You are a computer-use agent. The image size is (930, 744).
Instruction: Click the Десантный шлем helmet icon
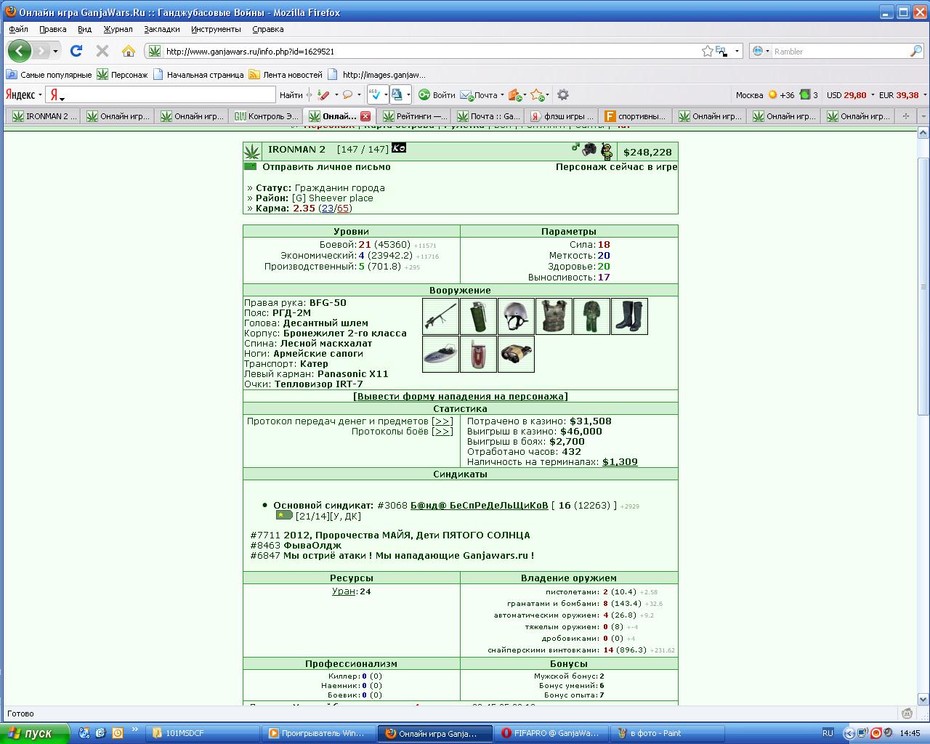tap(516, 316)
